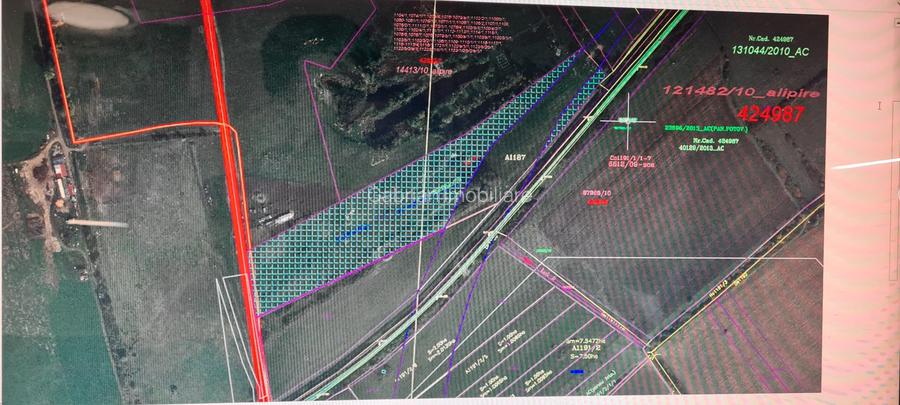Click the dark lake area near 14413/10
This screenshot has width=900, height=405.
point(400,120)
